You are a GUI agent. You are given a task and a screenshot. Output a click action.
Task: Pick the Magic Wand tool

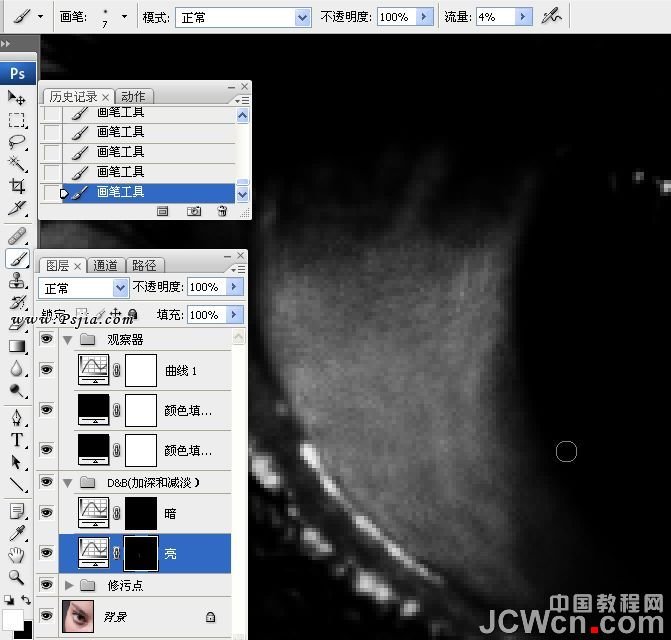pos(17,163)
